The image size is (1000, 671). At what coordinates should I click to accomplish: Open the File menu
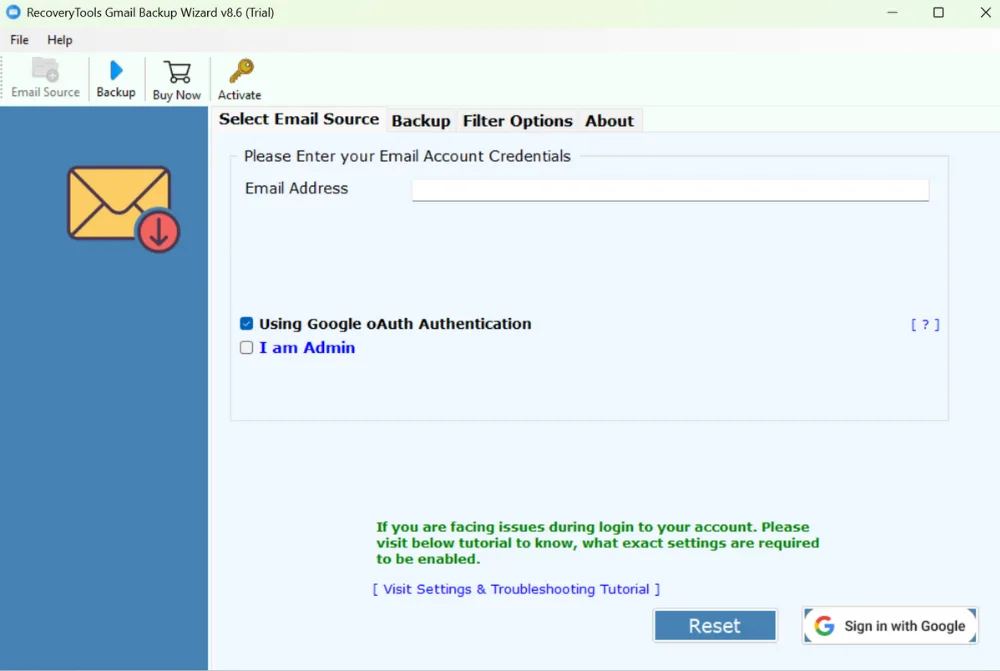[20, 40]
